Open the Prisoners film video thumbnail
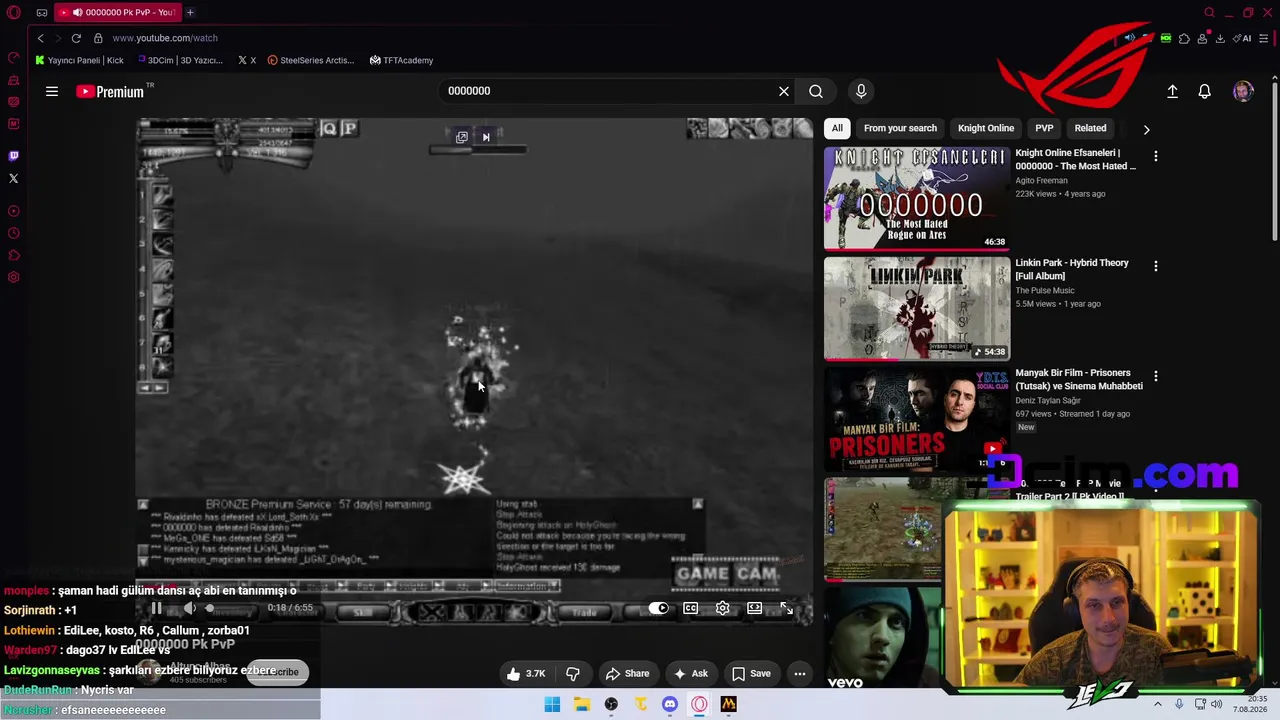This screenshot has width=1280, height=720. tap(917, 418)
